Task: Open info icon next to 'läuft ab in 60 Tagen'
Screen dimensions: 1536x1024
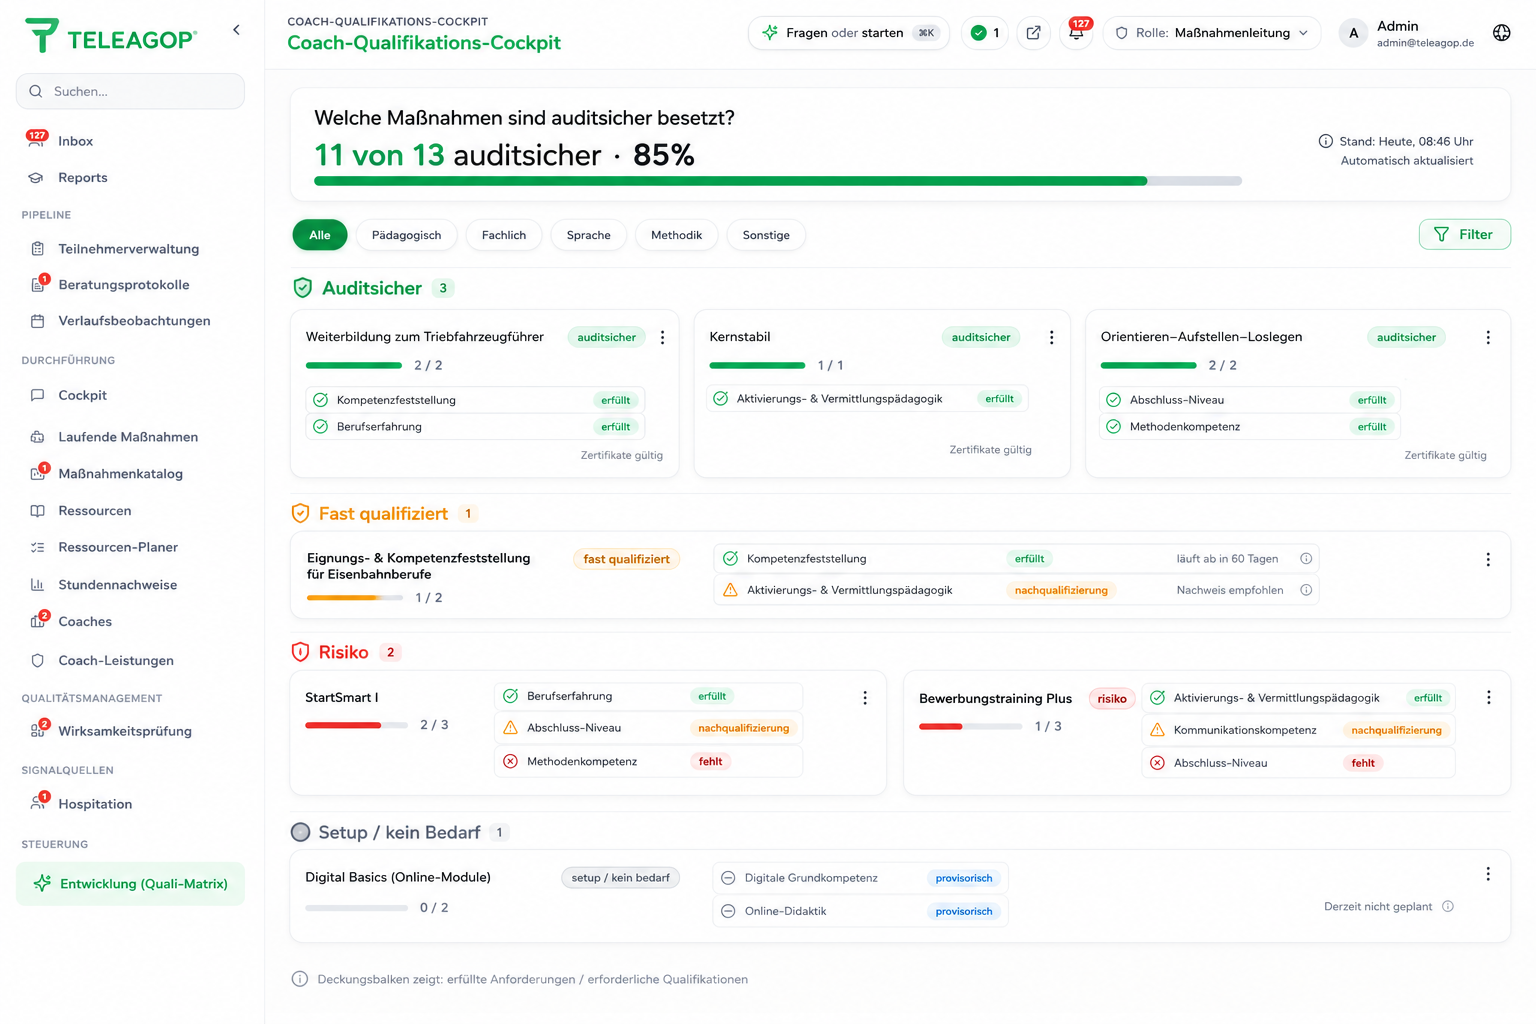Action: coord(1306,559)
